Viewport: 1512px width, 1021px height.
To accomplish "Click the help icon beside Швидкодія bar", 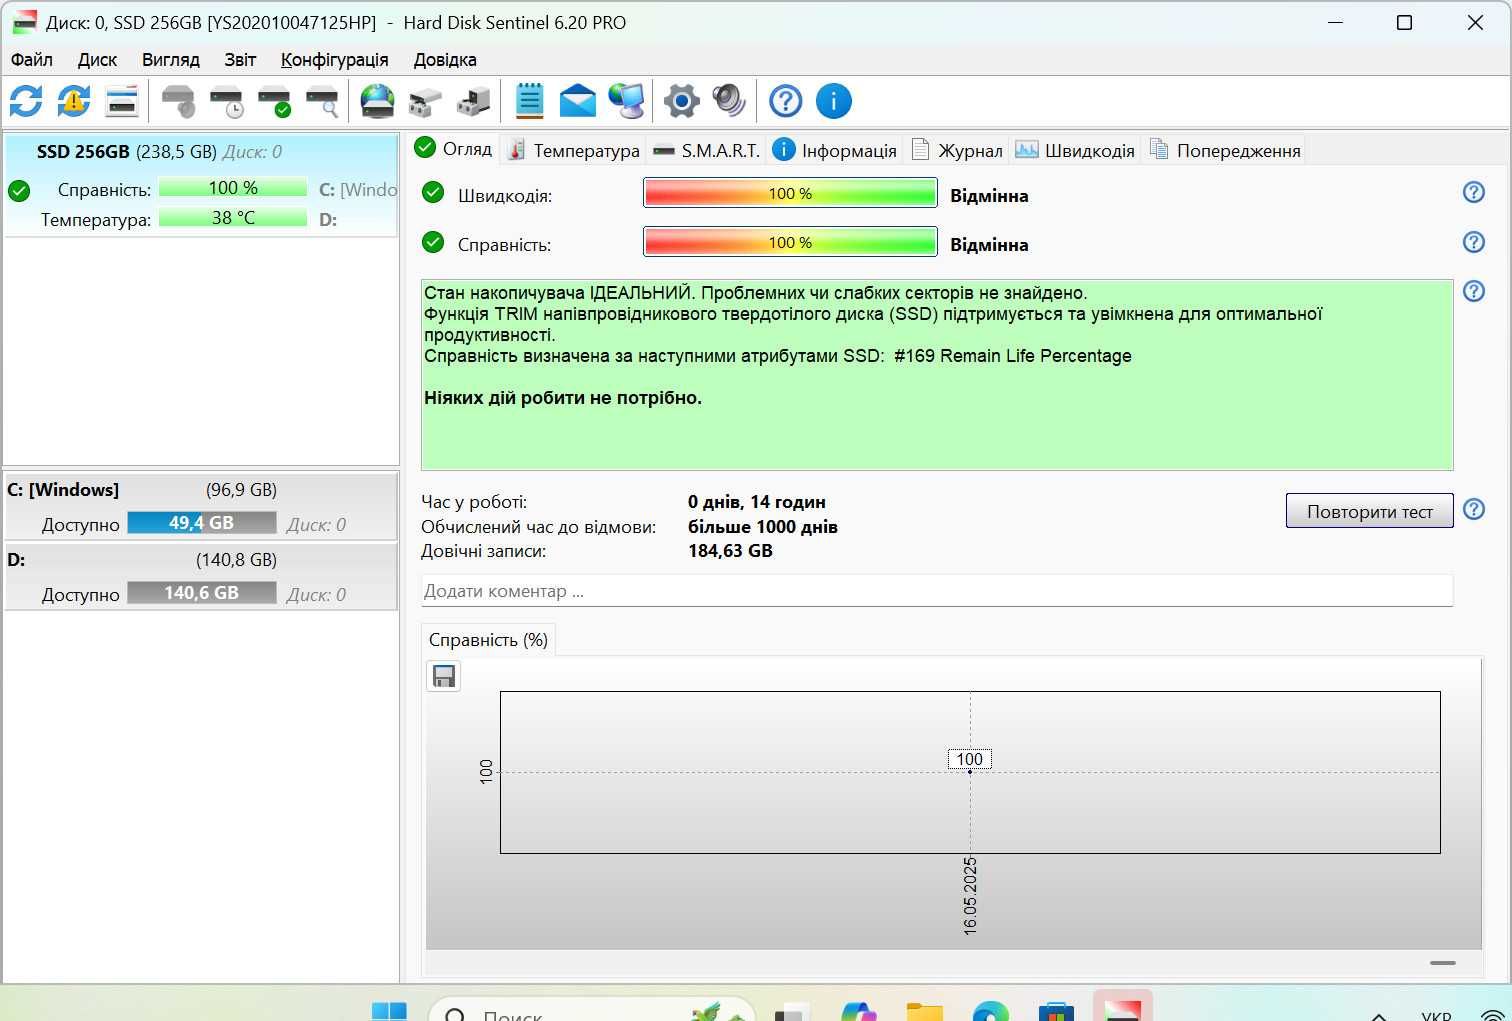I will [x=1473, y=192].
